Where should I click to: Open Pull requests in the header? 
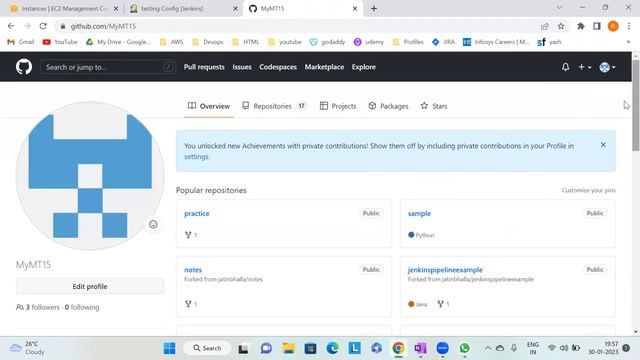click(204, 67)
